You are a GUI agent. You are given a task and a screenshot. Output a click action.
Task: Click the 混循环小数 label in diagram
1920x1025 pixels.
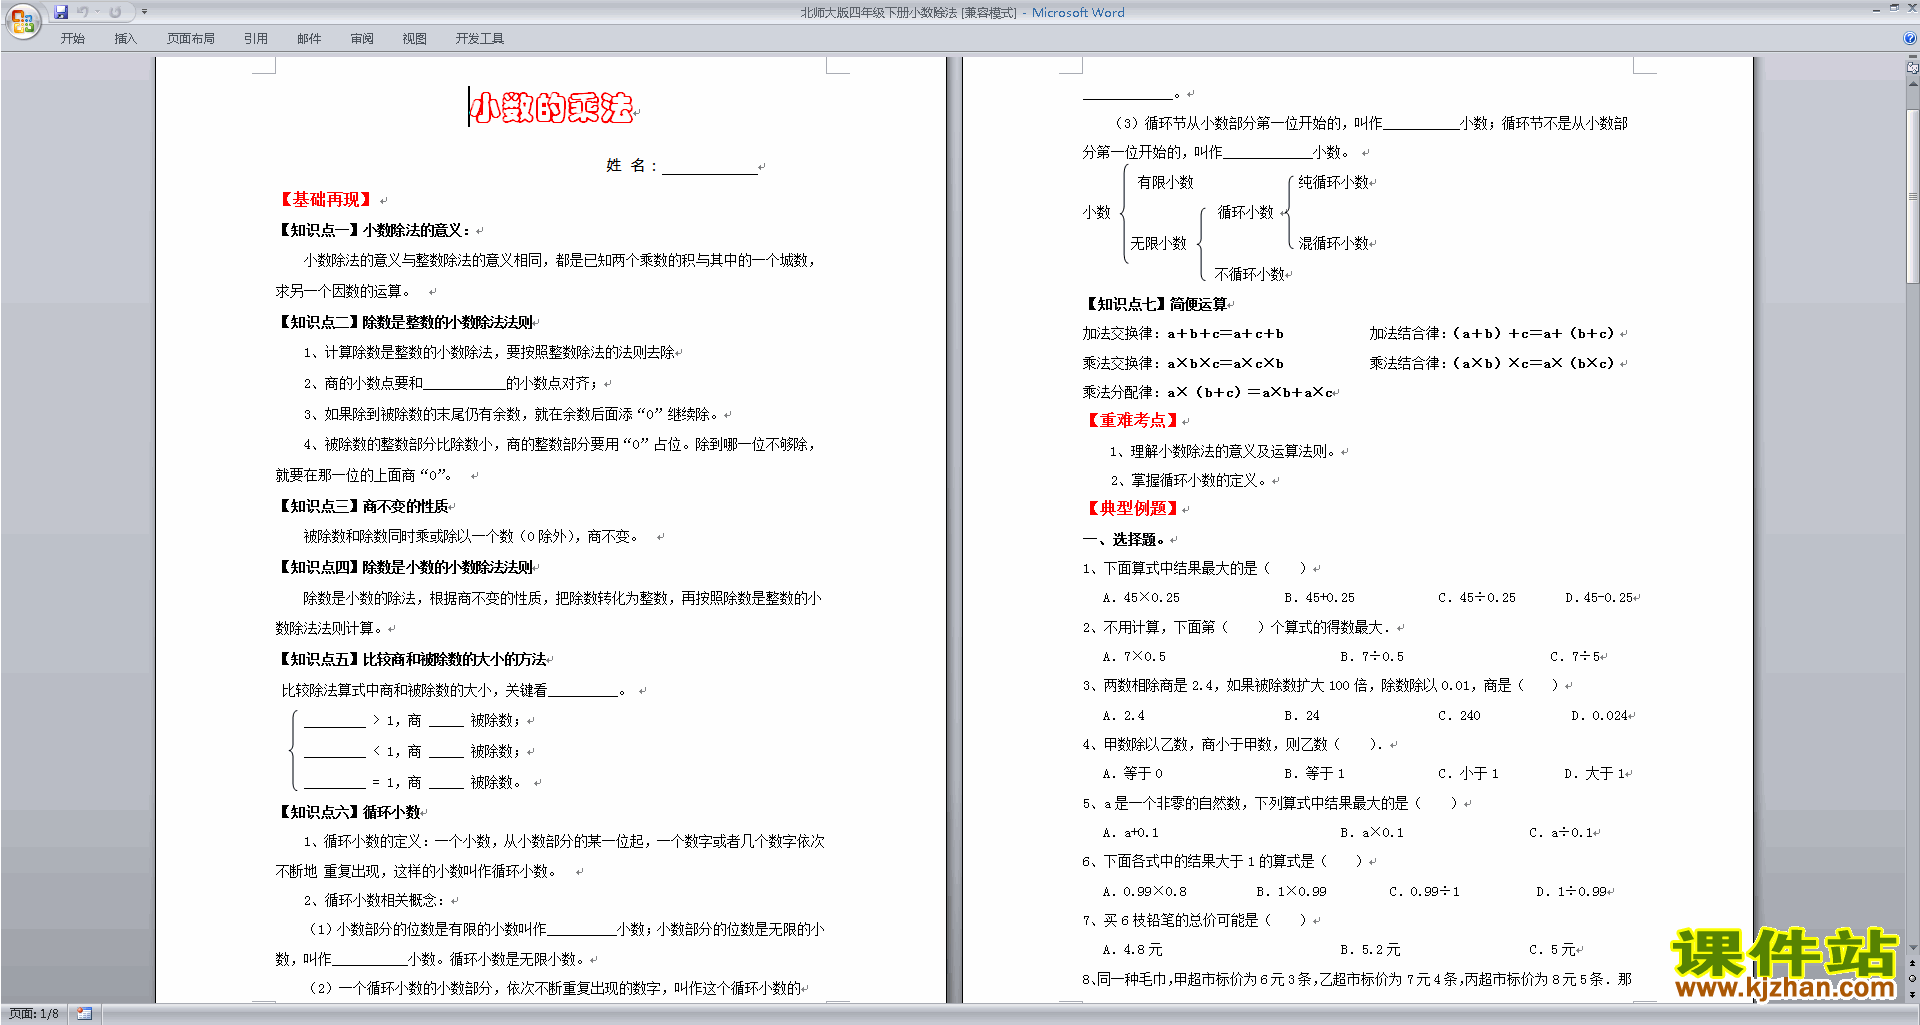(1333, 244)
